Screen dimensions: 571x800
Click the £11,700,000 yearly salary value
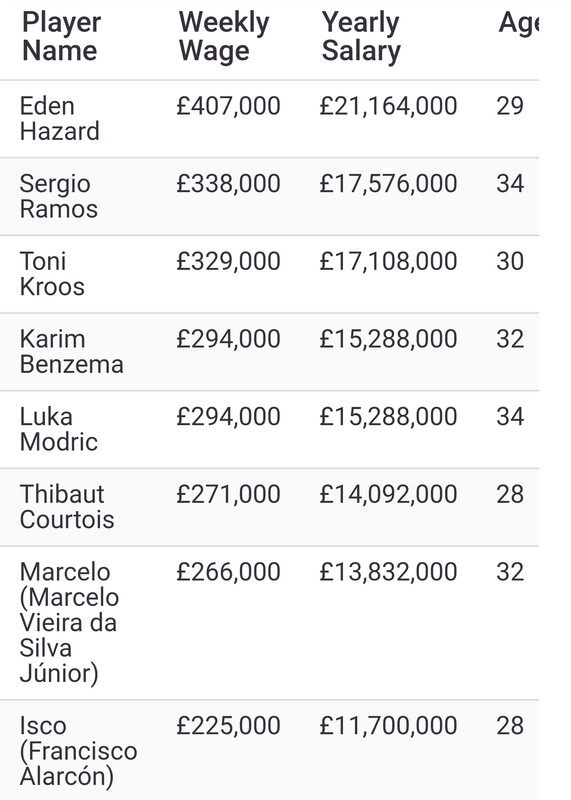point(388,726)
